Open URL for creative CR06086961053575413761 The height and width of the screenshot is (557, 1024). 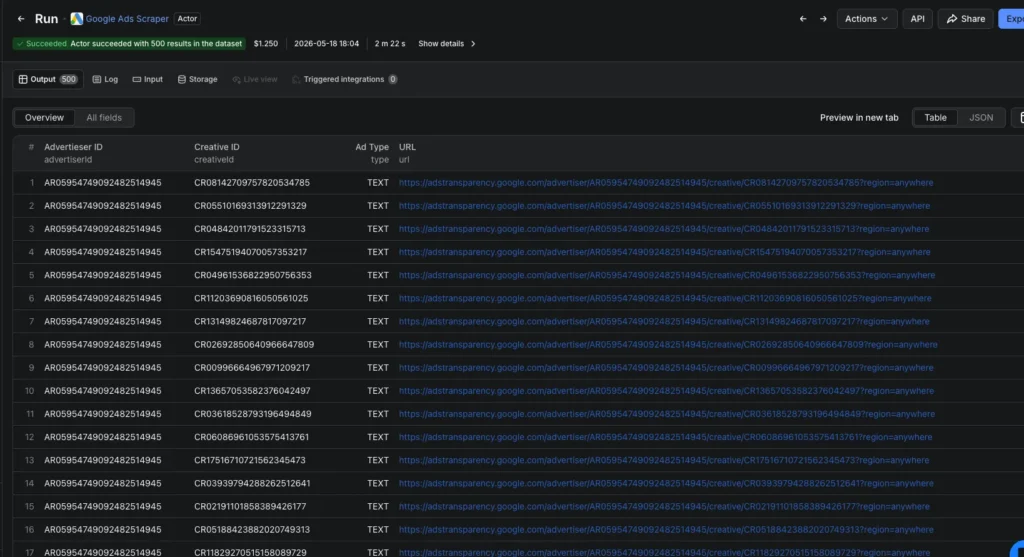[665, 438]
